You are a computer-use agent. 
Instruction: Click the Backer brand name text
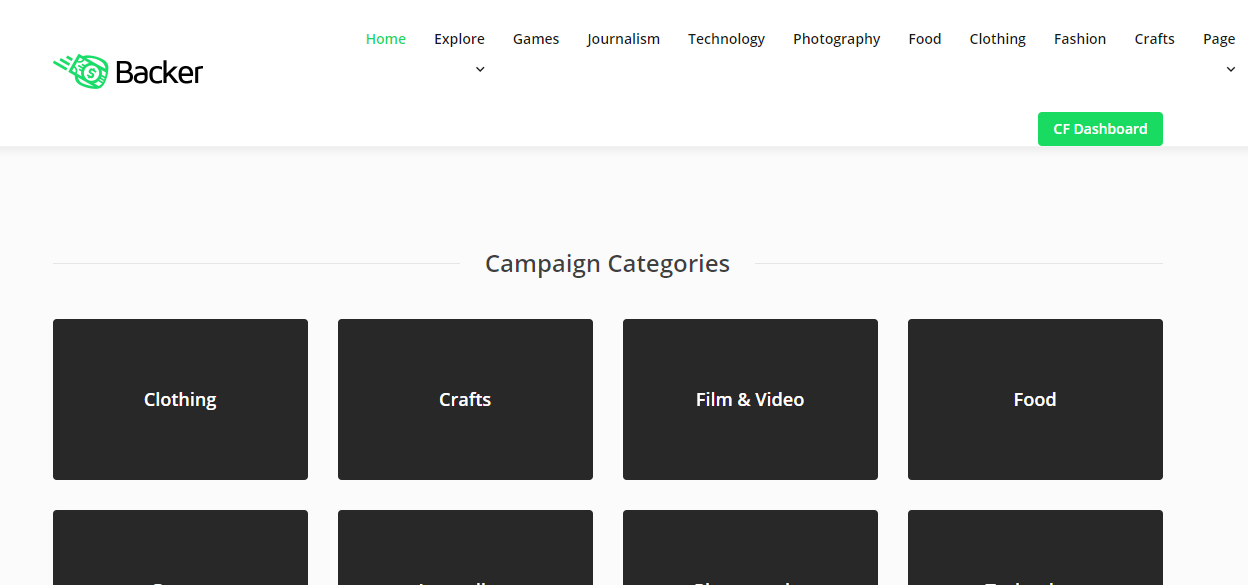point(159,72)
